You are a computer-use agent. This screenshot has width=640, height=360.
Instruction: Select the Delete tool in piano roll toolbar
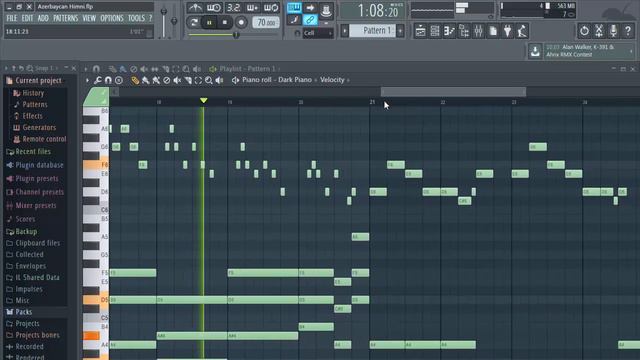167,80
